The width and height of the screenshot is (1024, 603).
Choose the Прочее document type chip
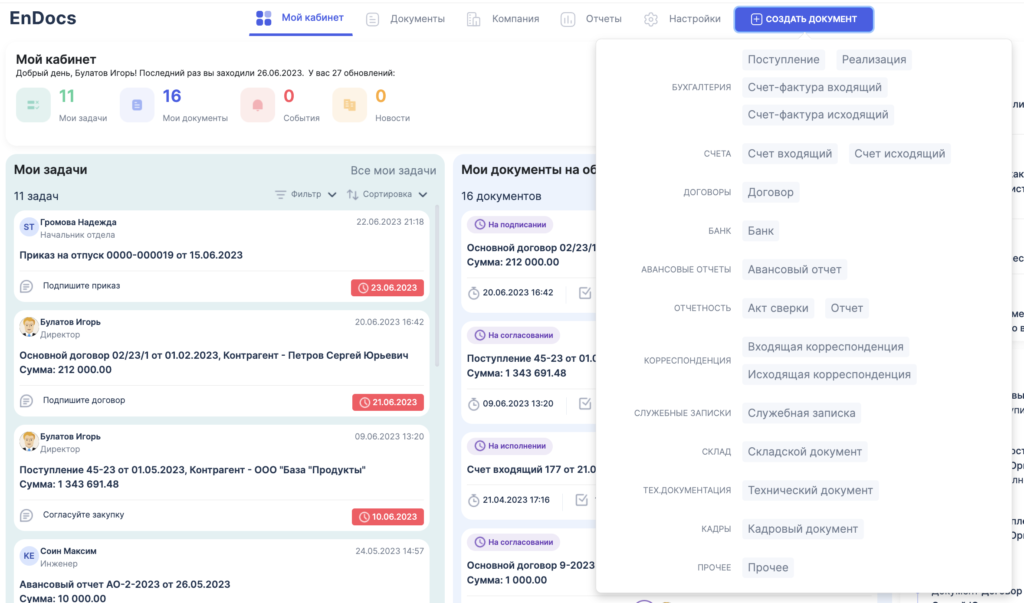click(x=768, y=567)
